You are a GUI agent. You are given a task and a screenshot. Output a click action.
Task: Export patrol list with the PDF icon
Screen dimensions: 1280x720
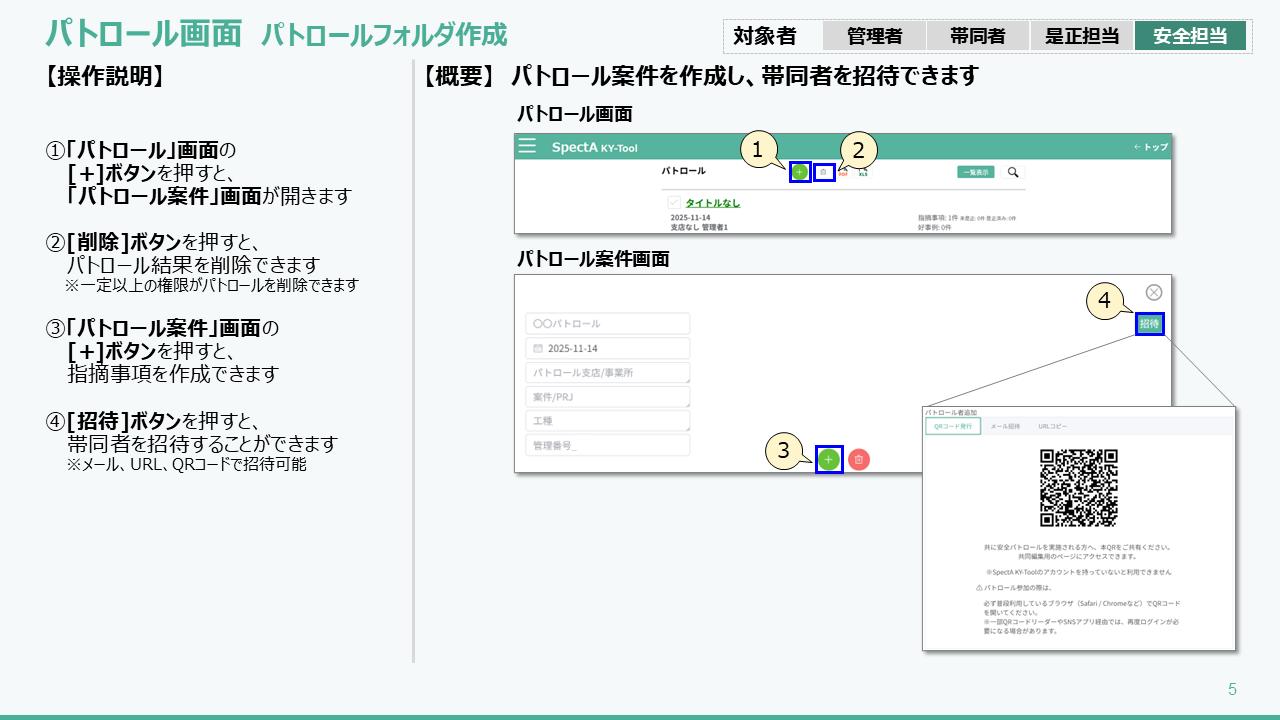pyautogui.click(x=843, y=173)
